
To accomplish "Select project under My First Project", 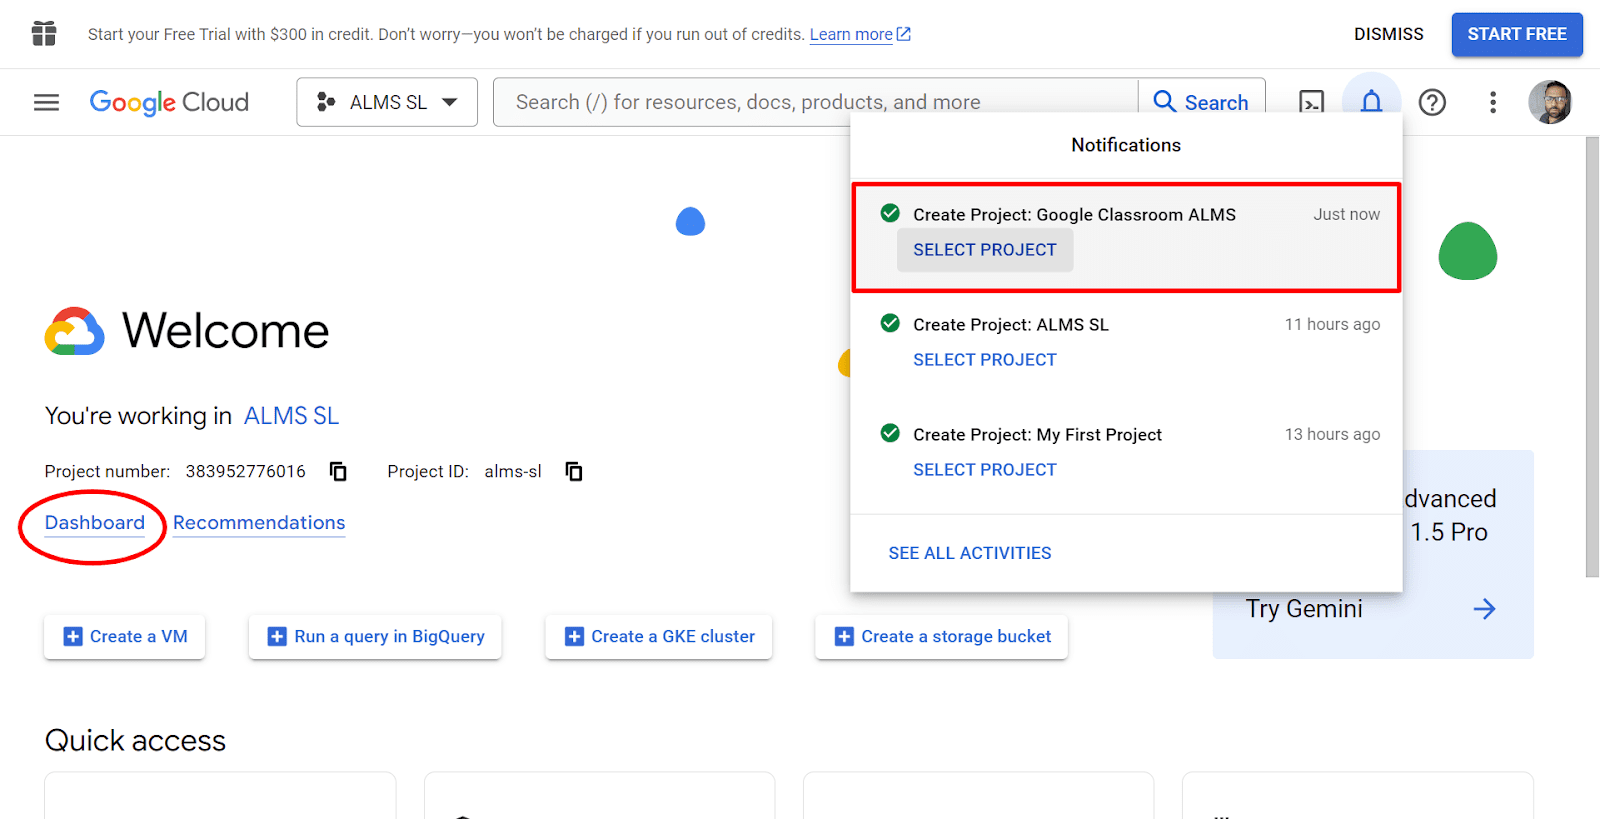I will click(x=984, y=470).
